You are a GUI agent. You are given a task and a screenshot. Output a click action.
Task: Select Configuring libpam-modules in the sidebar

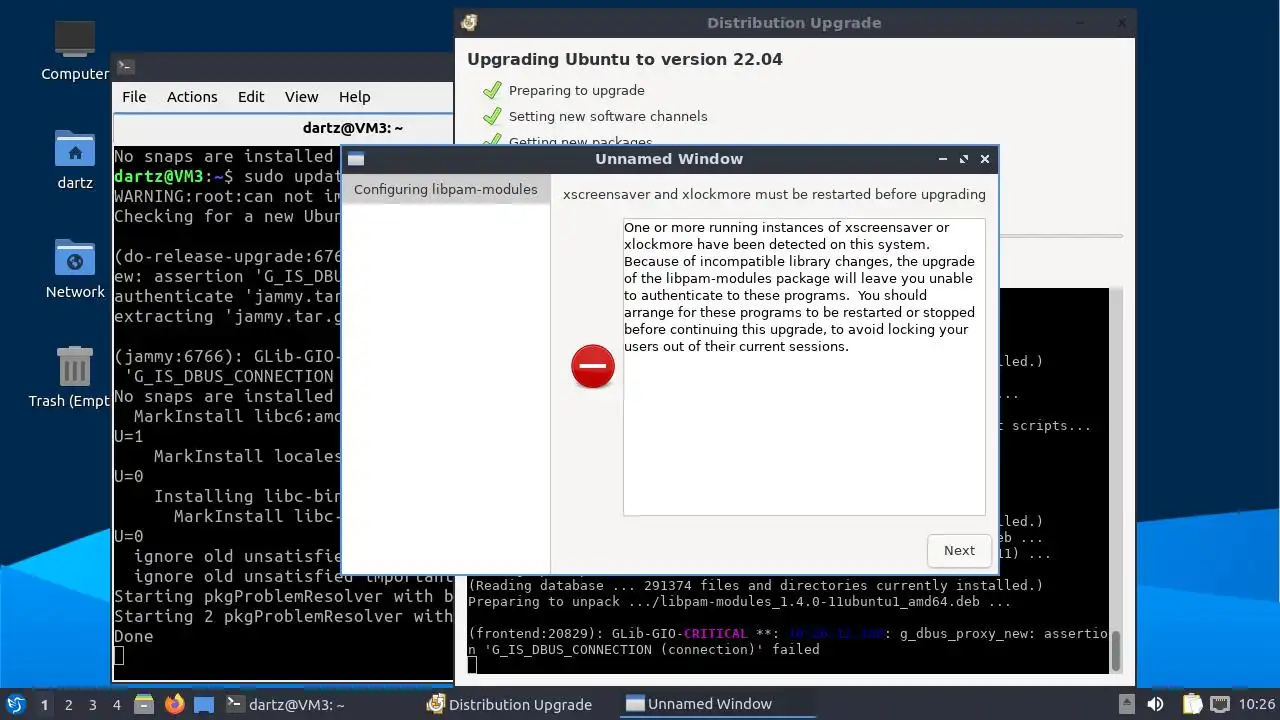click(x=445, y=189)
